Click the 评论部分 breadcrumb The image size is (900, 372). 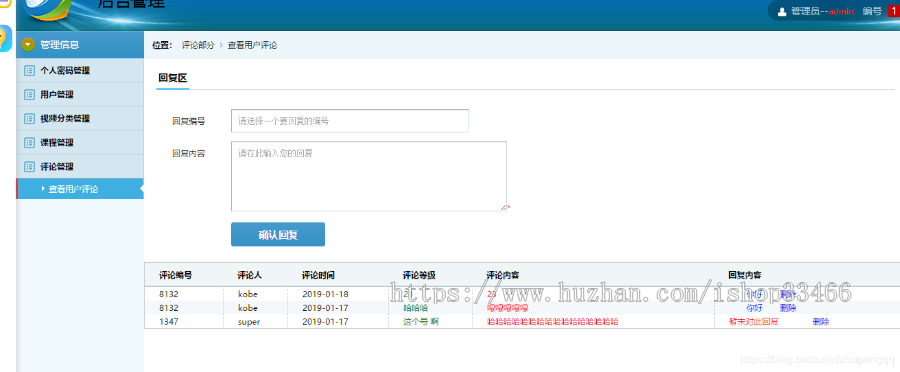(198, 45)
